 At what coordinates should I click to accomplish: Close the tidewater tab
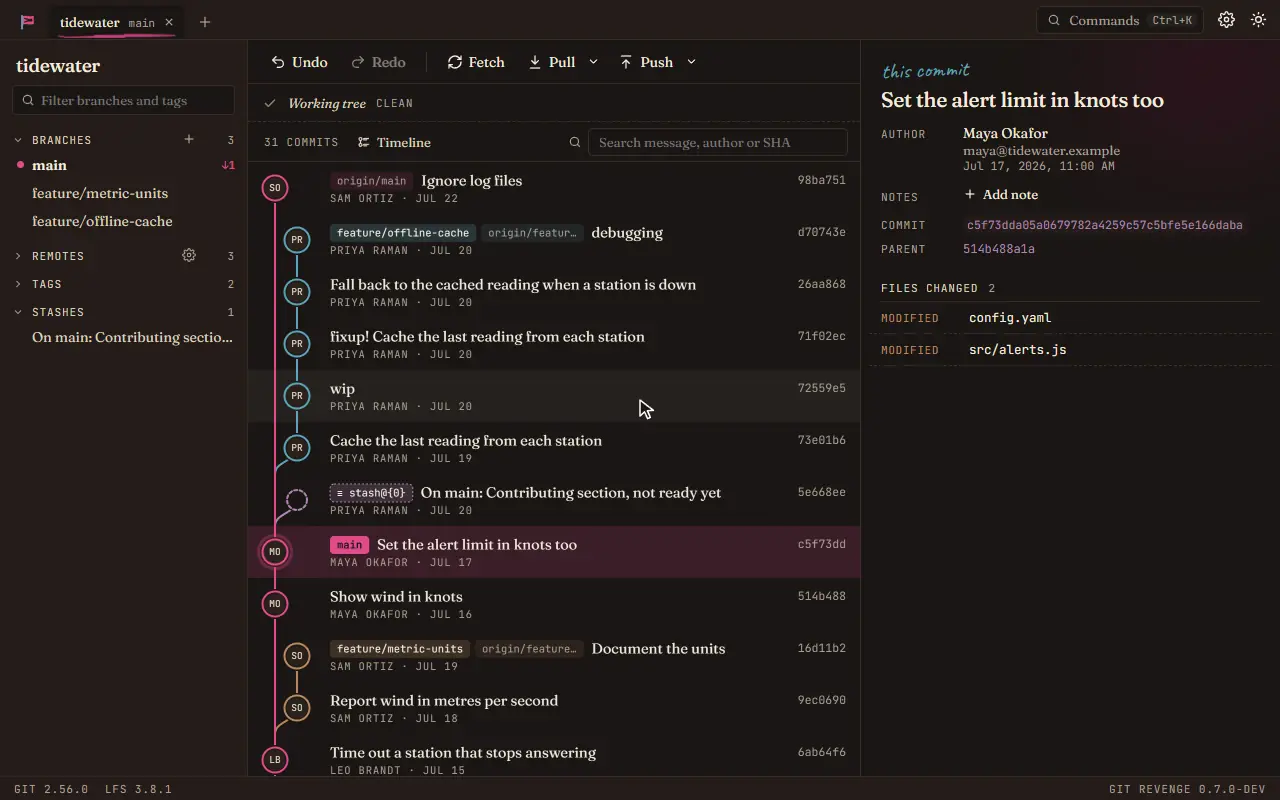coord(169,22)
